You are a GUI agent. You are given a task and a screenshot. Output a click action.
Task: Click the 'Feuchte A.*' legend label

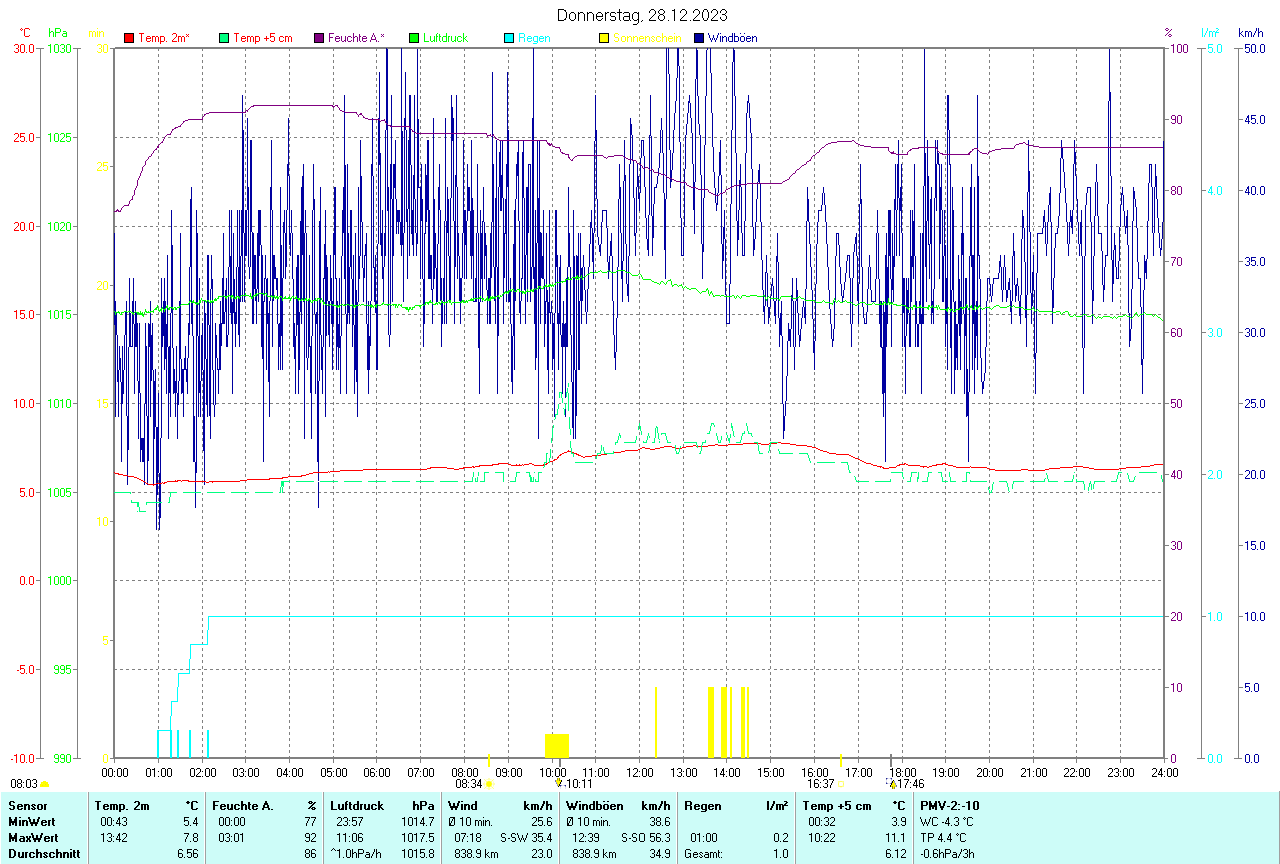pyautogui.click(x=356, y=38)
